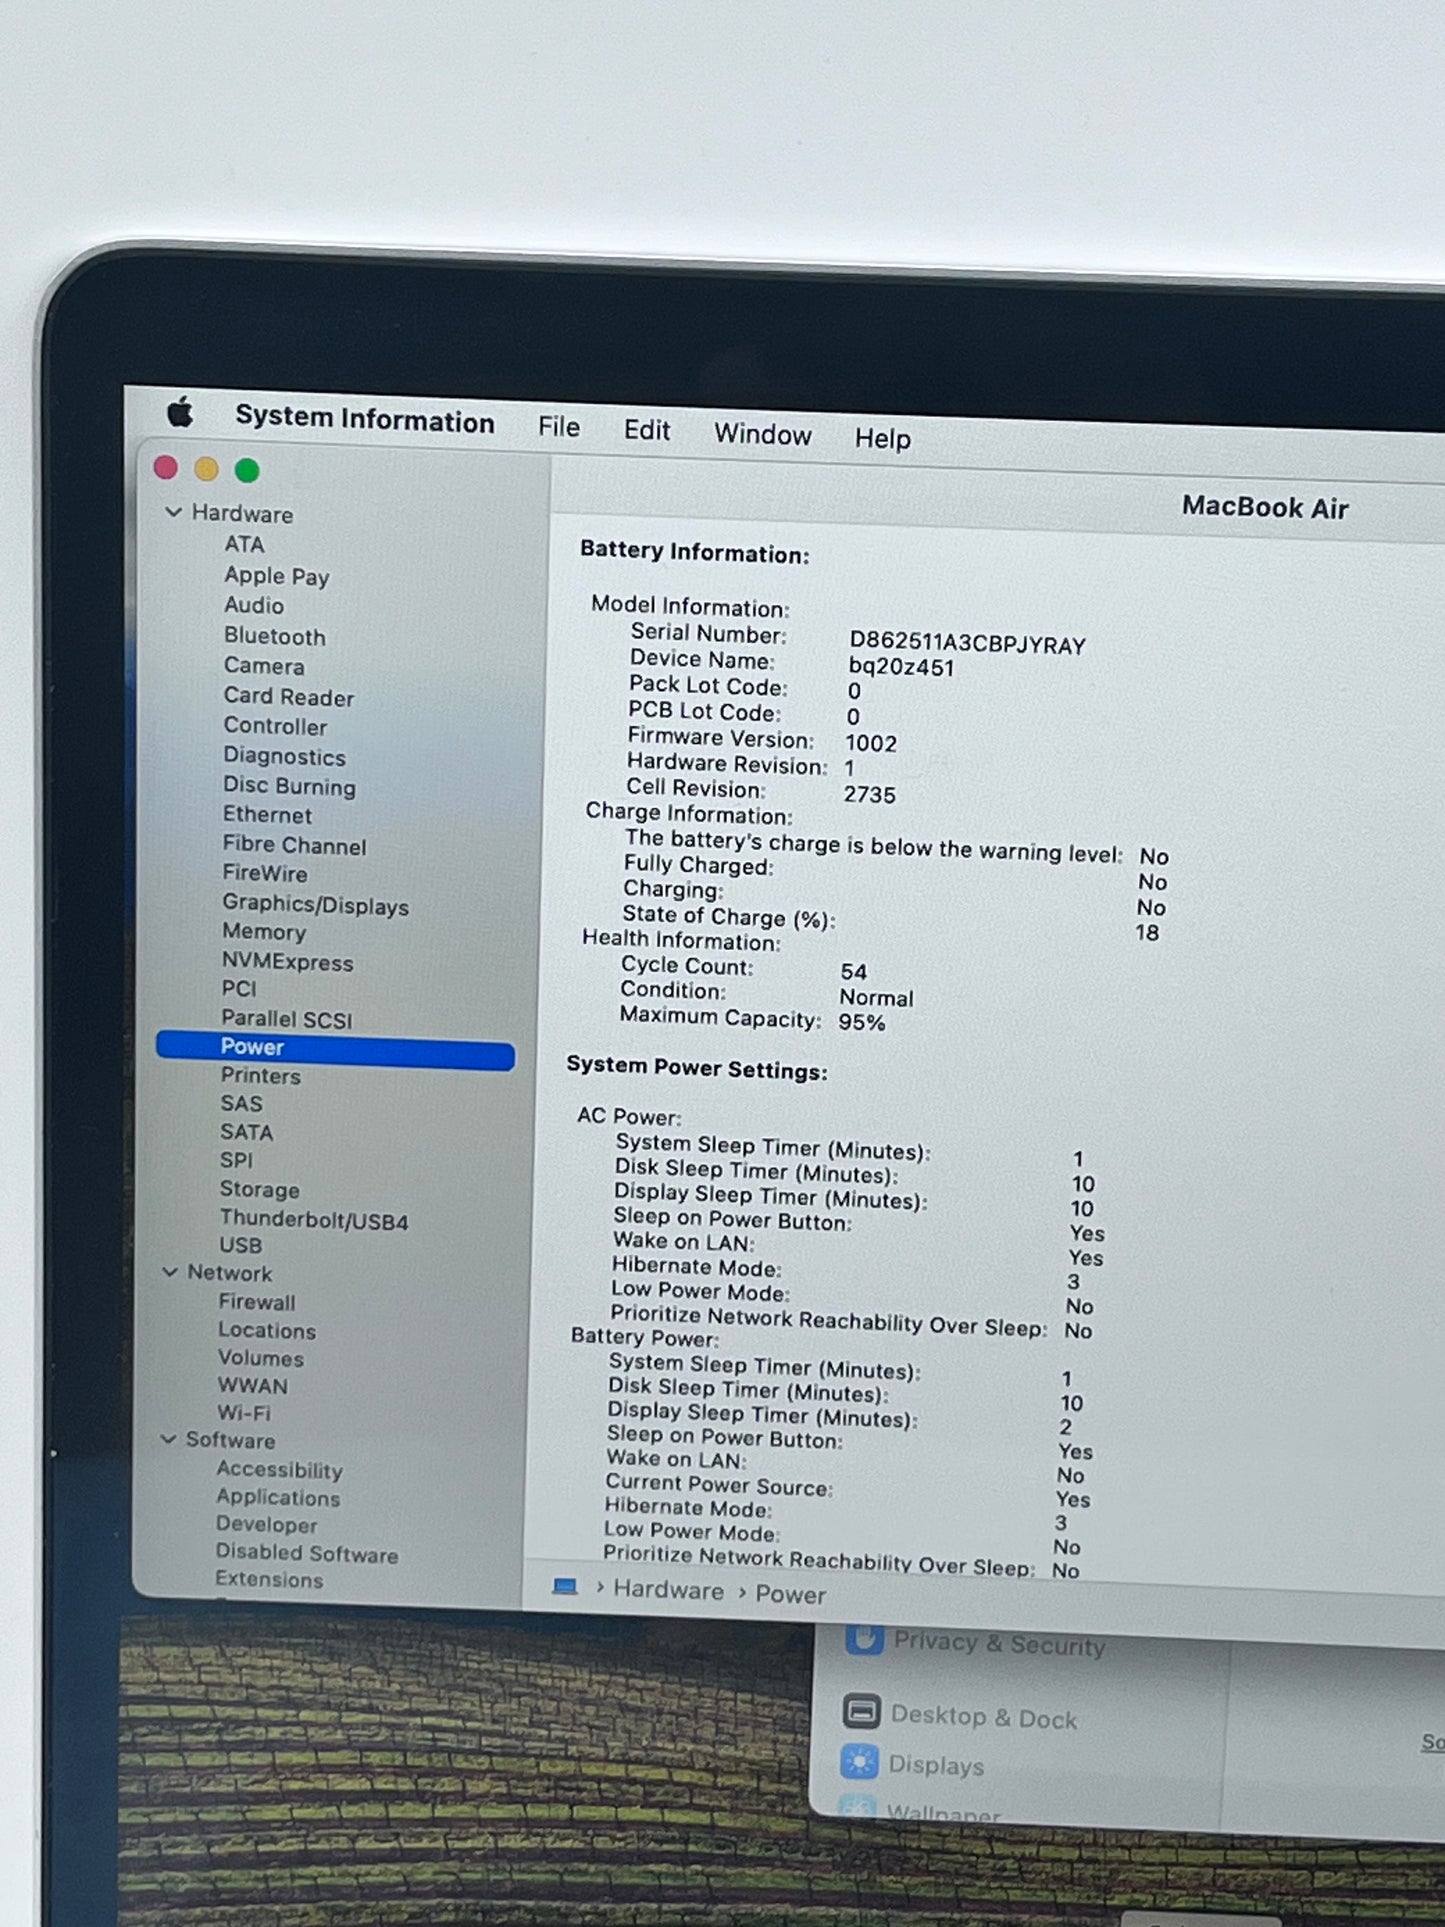1445x1927 pixels.
Task: Select Ethernet in the sidebar
Action: coord(267,815)
